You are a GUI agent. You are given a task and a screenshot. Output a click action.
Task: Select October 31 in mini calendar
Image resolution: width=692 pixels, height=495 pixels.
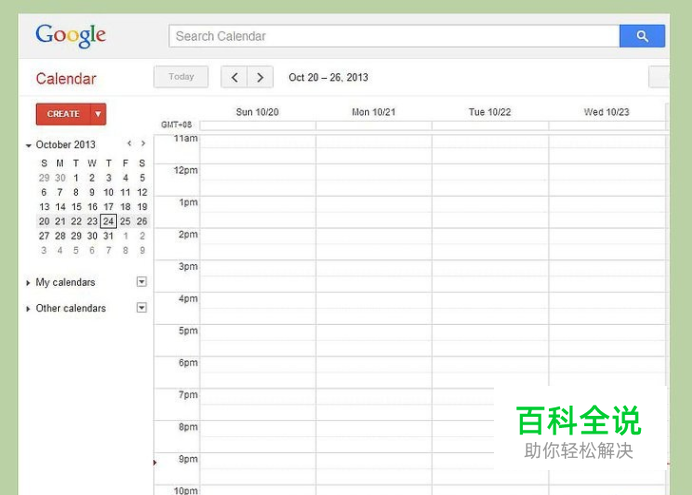[109, 236]
